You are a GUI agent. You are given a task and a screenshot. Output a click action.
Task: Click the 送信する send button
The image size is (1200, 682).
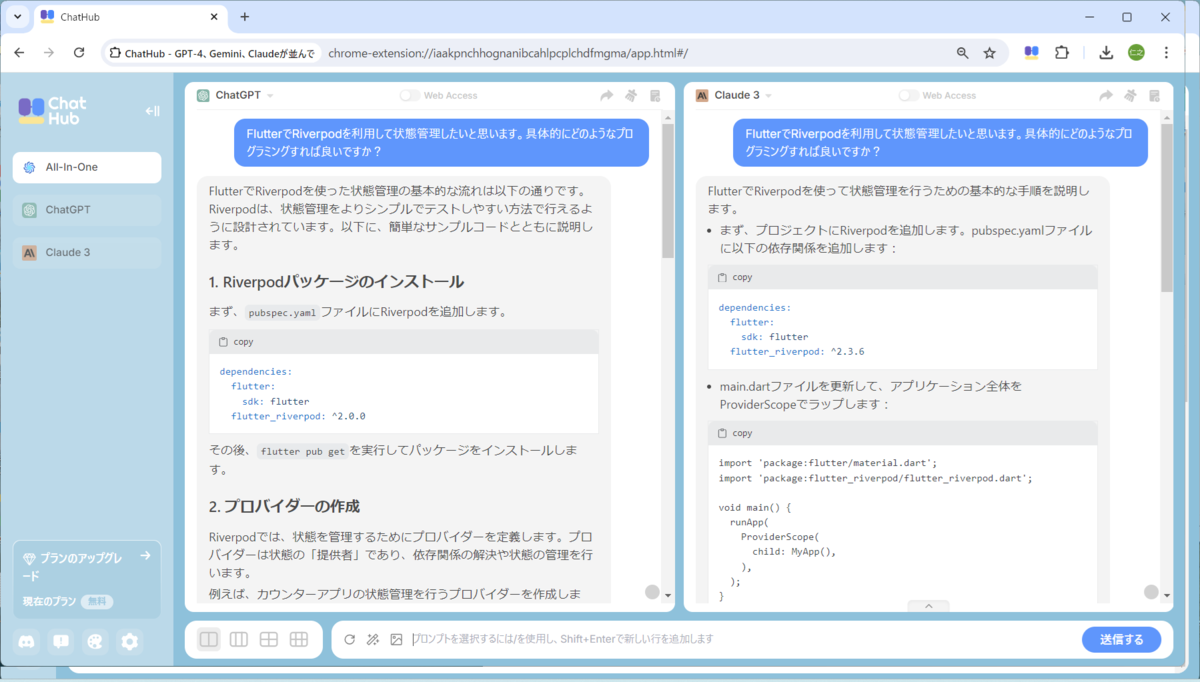pos(1121,639)
